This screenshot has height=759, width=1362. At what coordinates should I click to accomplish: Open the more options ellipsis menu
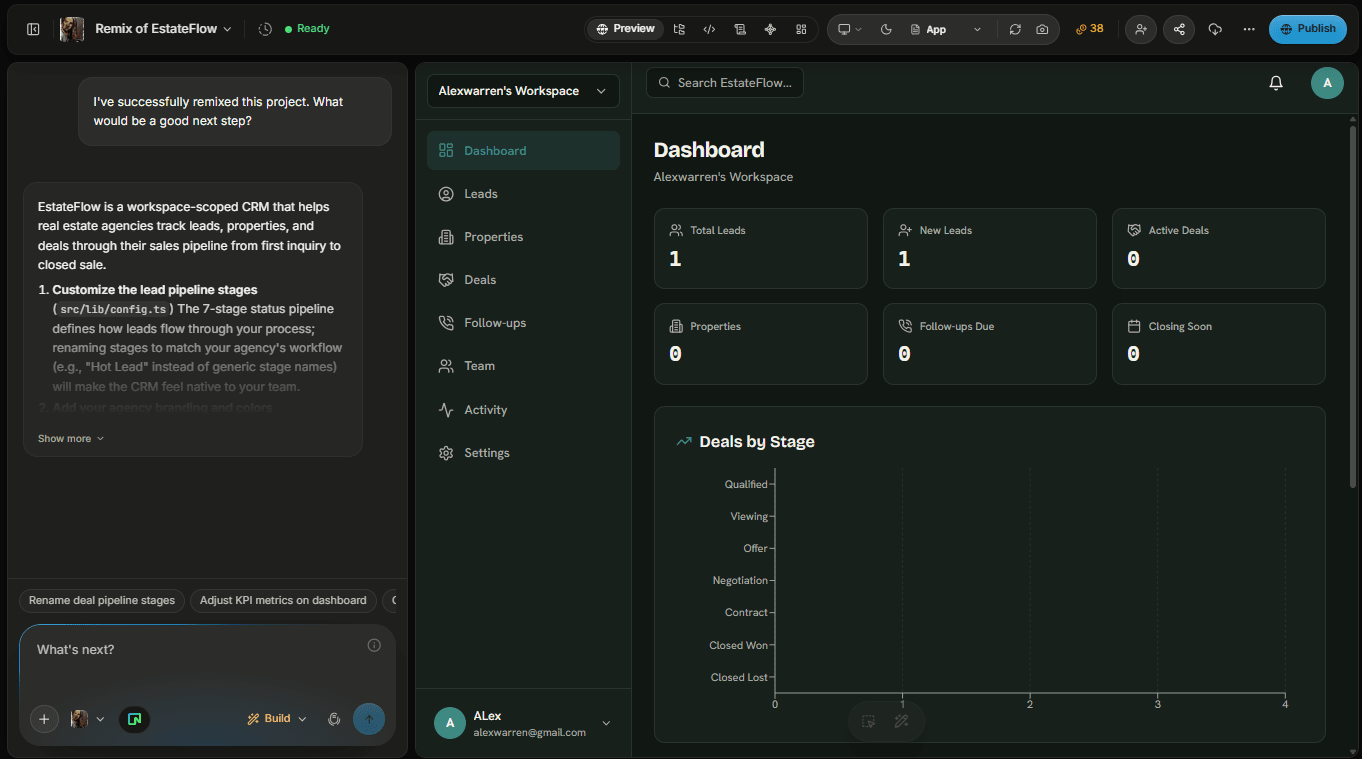pos(1249,29)
